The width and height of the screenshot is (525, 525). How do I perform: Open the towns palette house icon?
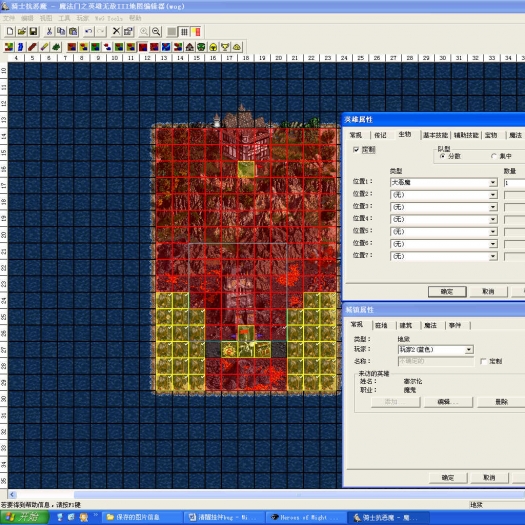coord(190,47)
